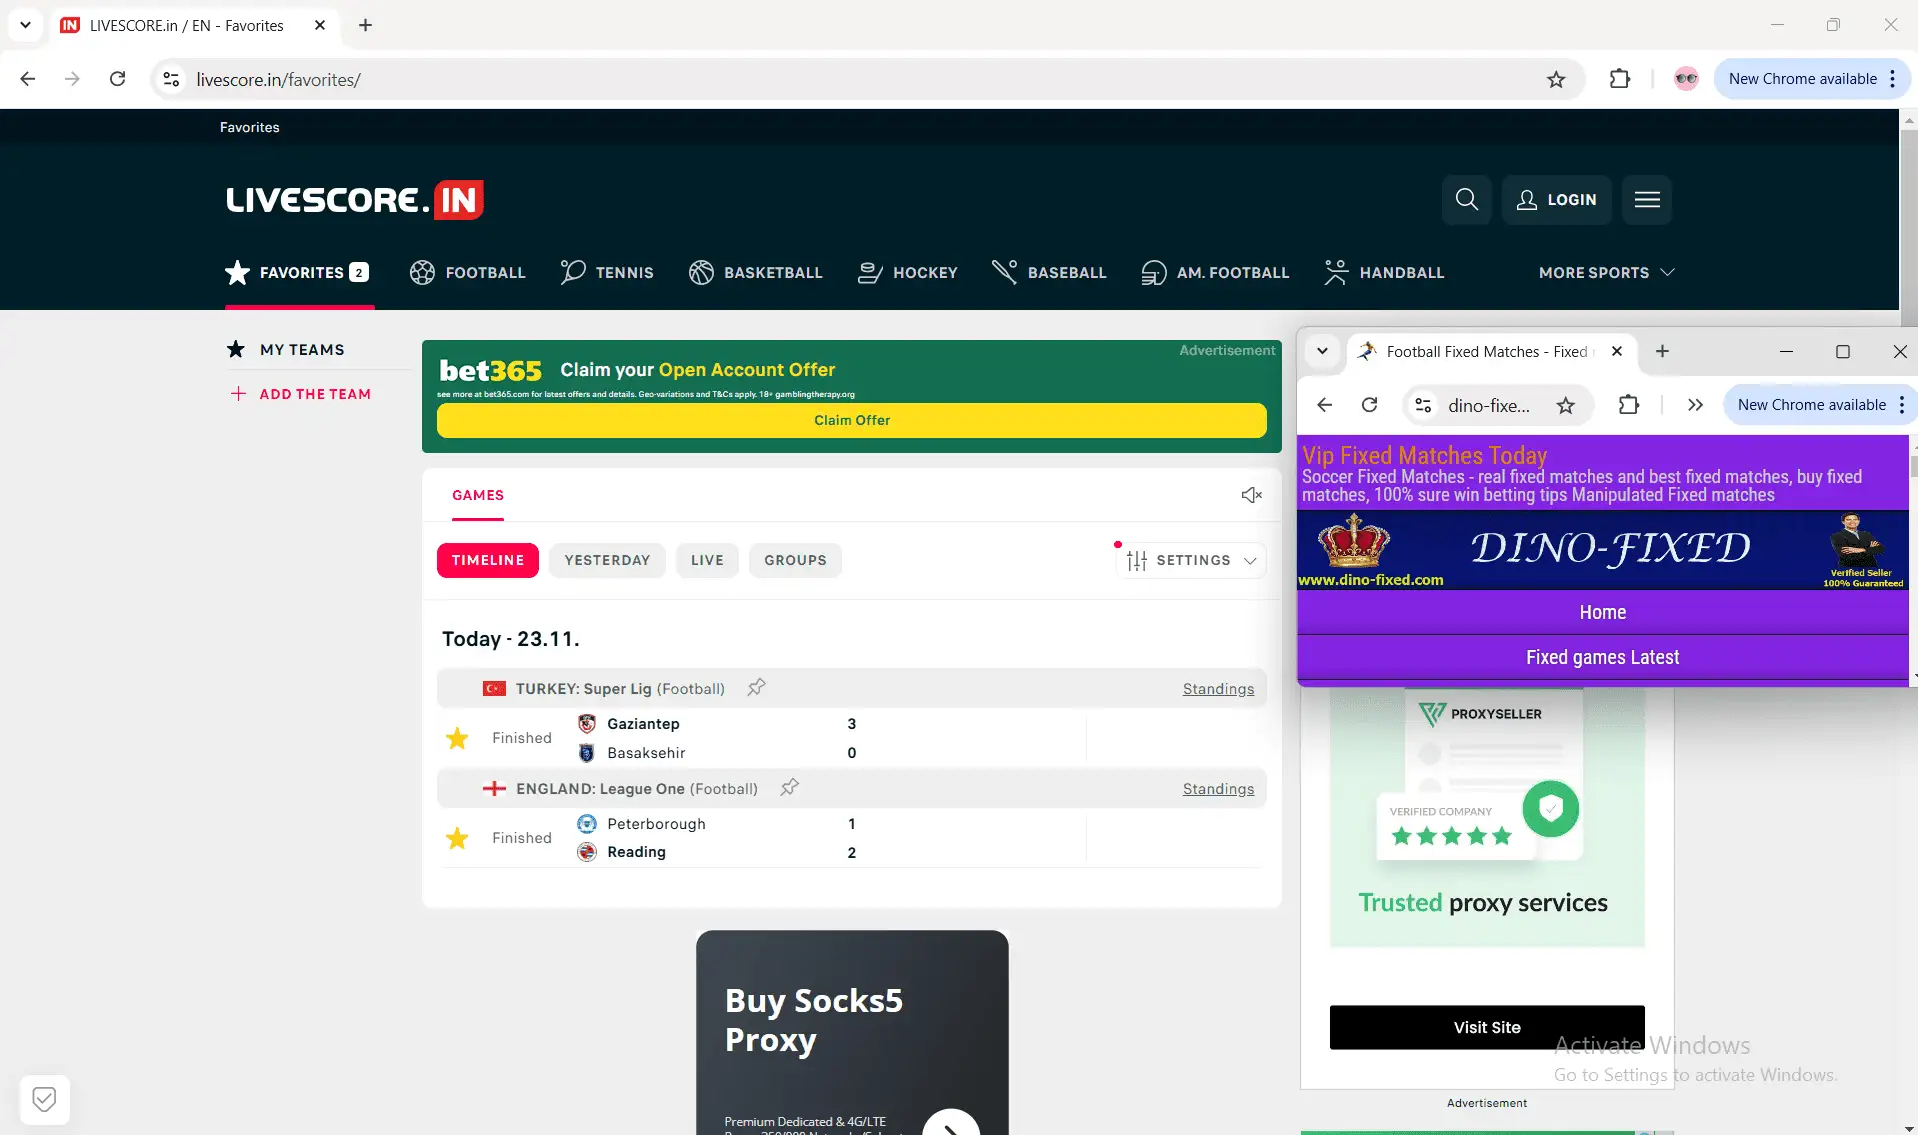Select the Timeline filter

(x=488, y=561)
